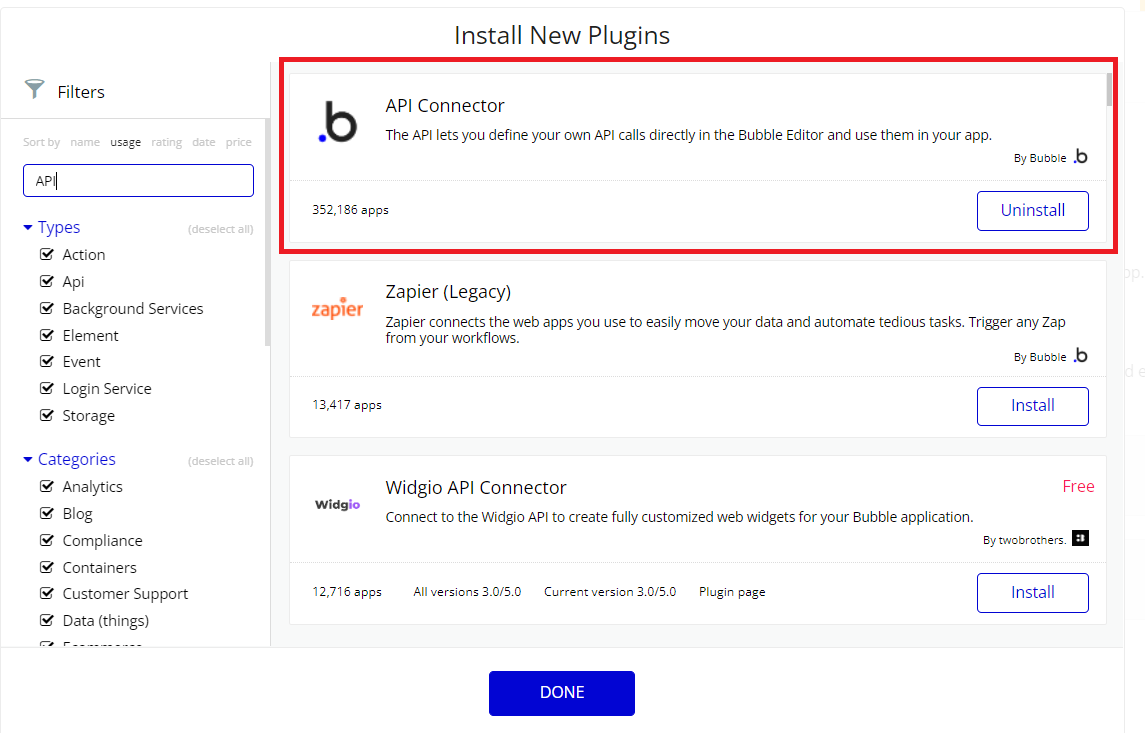Uncheck the Storage type checkbox
The height and width of the screenshot is (733, 1145).
coord(47,415)
